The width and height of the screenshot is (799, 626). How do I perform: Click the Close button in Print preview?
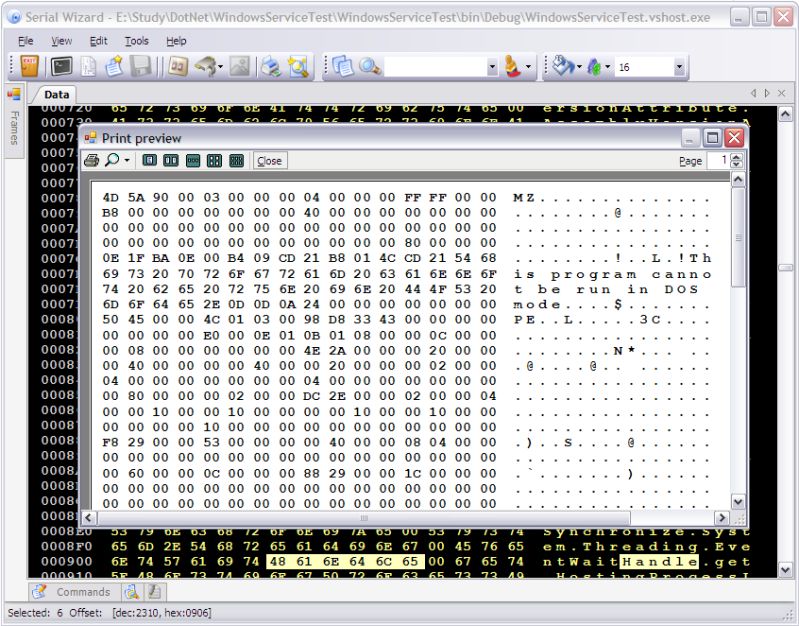tap(270, 161)
